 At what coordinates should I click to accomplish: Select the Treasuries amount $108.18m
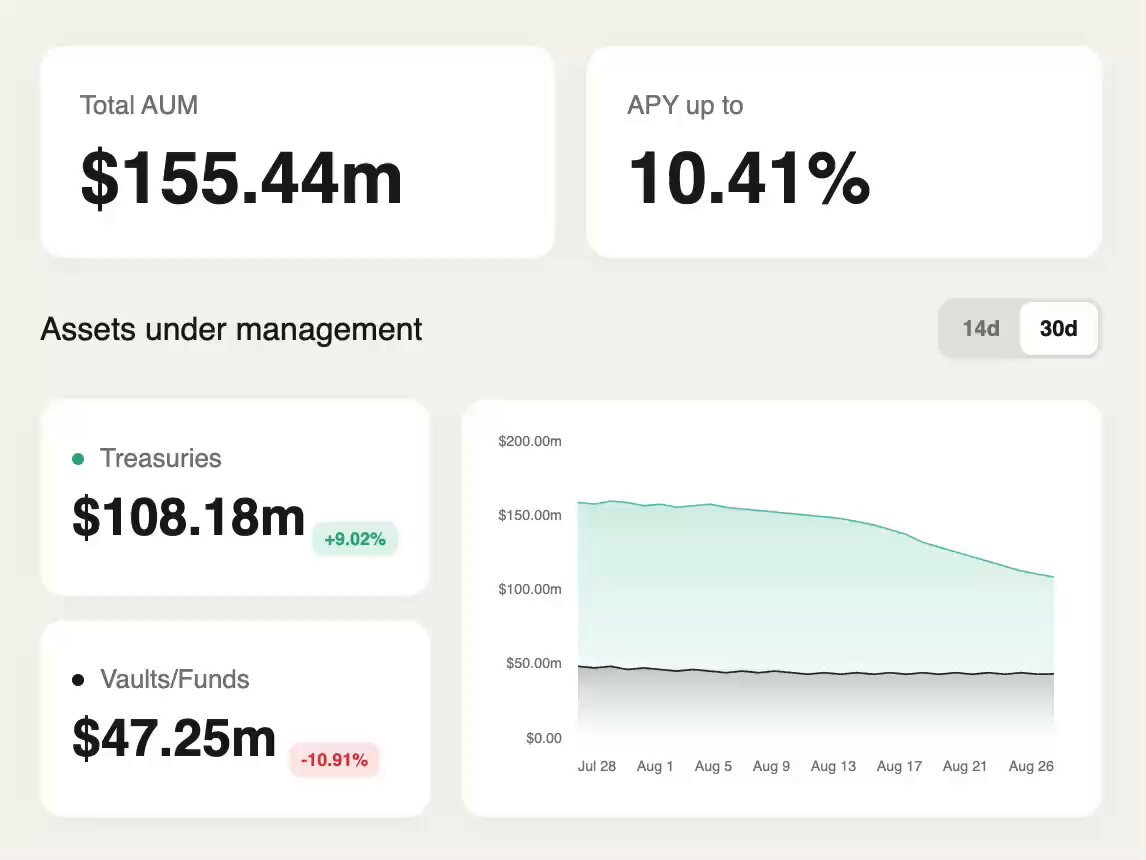coord(189,517)
